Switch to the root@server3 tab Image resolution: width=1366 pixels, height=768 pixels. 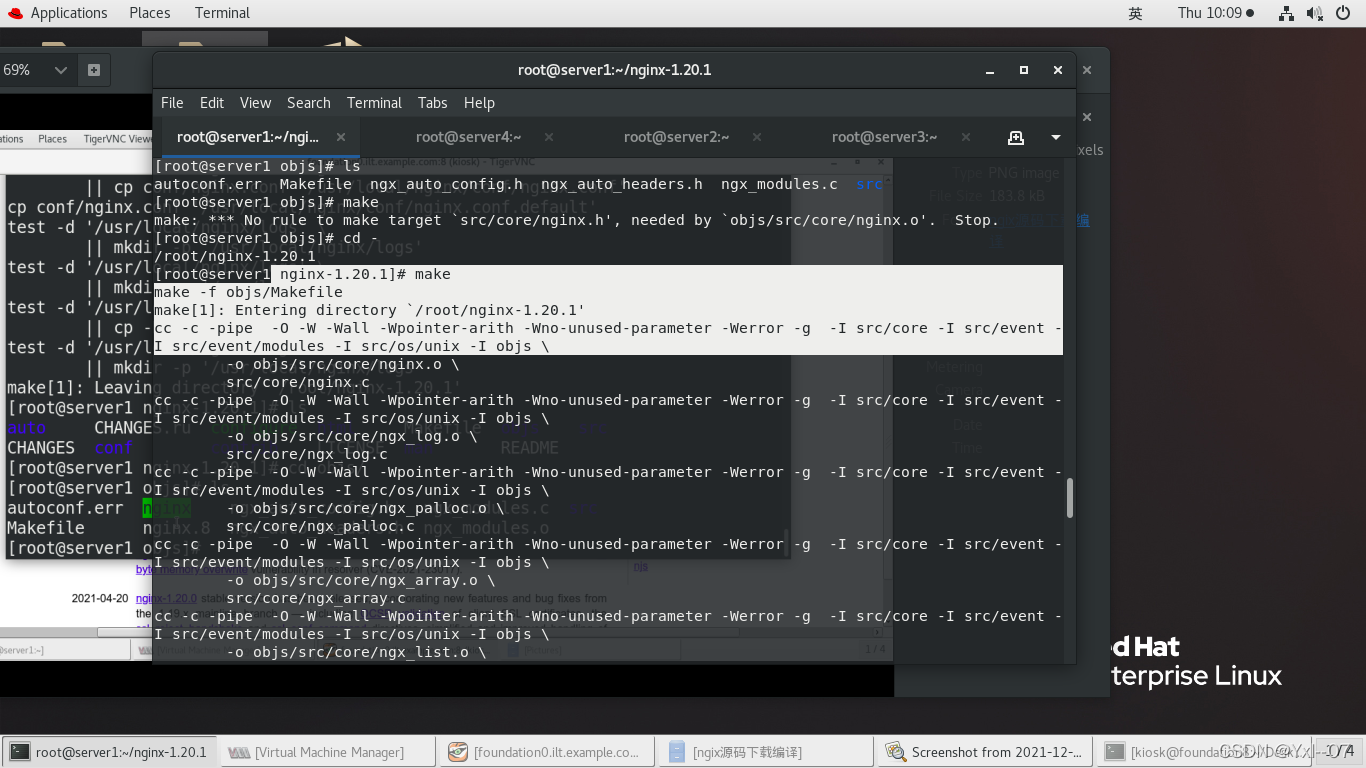click(x=885, y=137)
